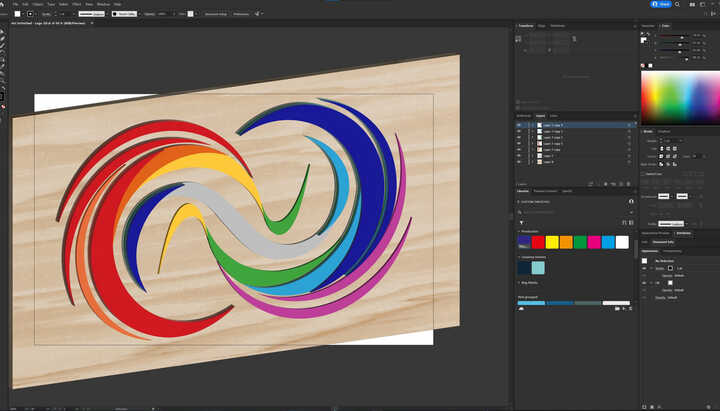This screenshot has height=411, width=720.
Task: Switch to the Swatches panel tab
Action: tap(648, 26)
